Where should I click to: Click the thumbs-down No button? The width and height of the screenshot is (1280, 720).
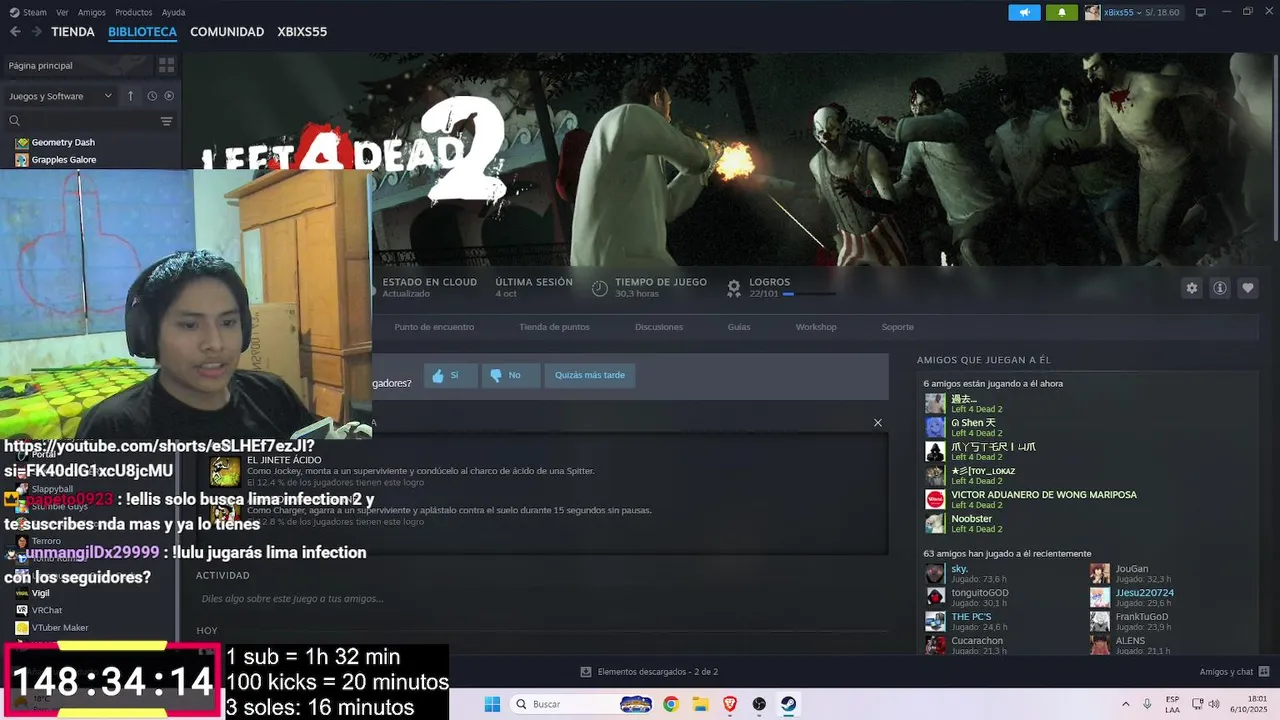pyautogui.click(x=510, y=375)
